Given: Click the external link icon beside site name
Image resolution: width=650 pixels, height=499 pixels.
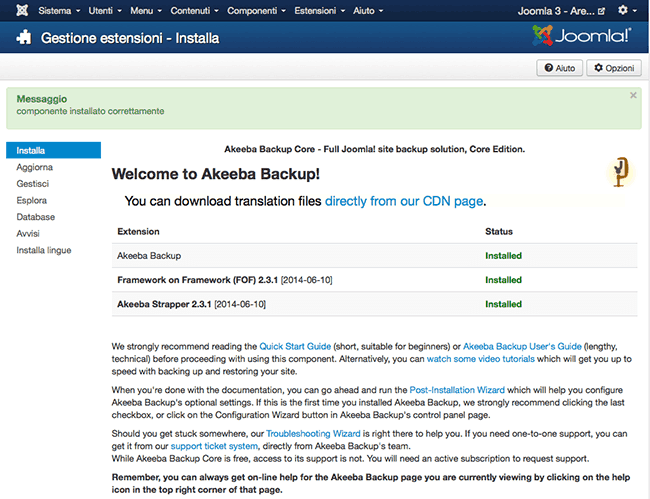Looking at the screenshot, I should point(601,11).
